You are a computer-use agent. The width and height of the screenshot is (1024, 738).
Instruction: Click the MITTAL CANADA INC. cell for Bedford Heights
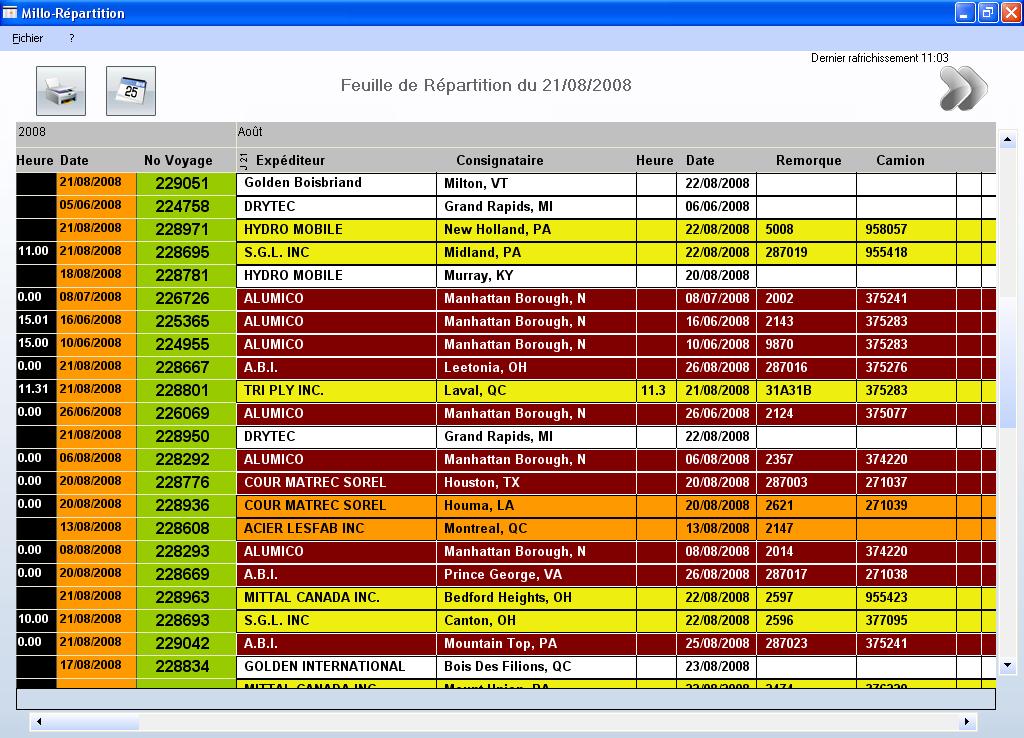point(336,598)
